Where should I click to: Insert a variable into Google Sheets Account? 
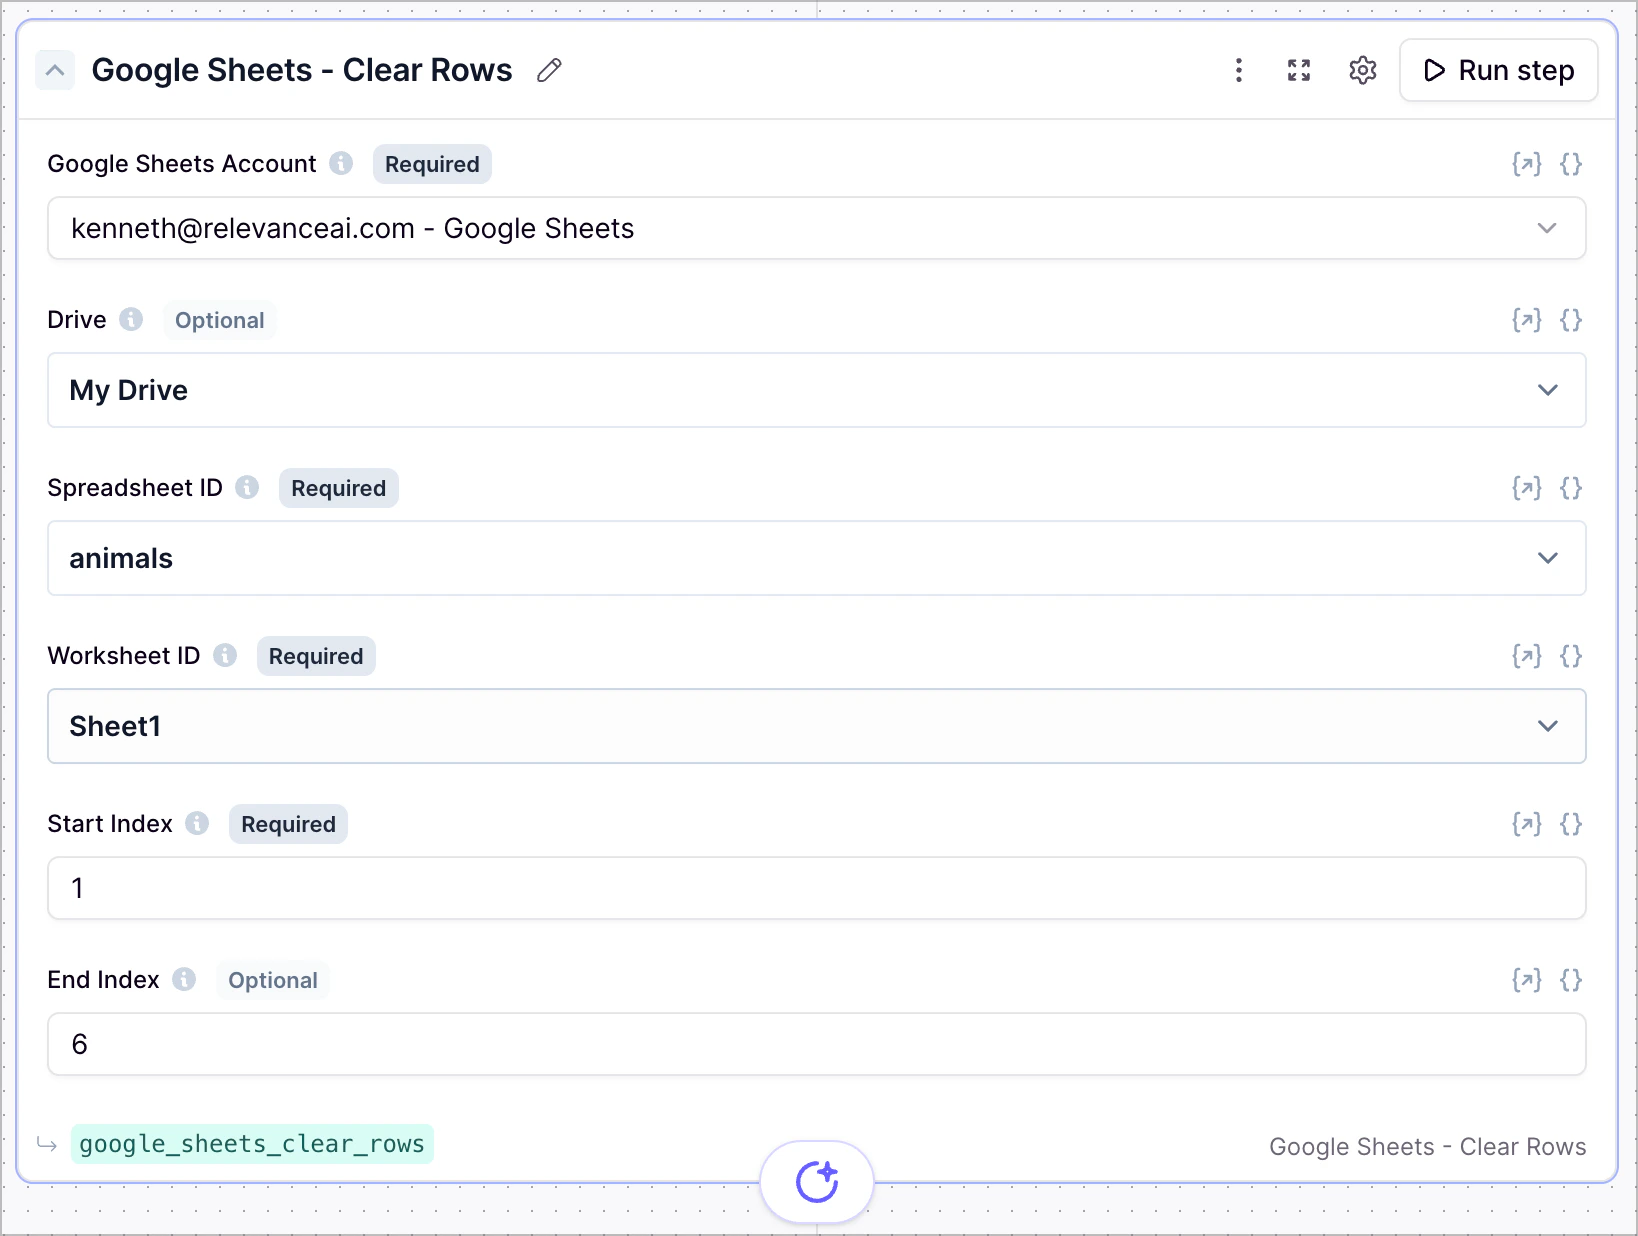coord(1527,164)
